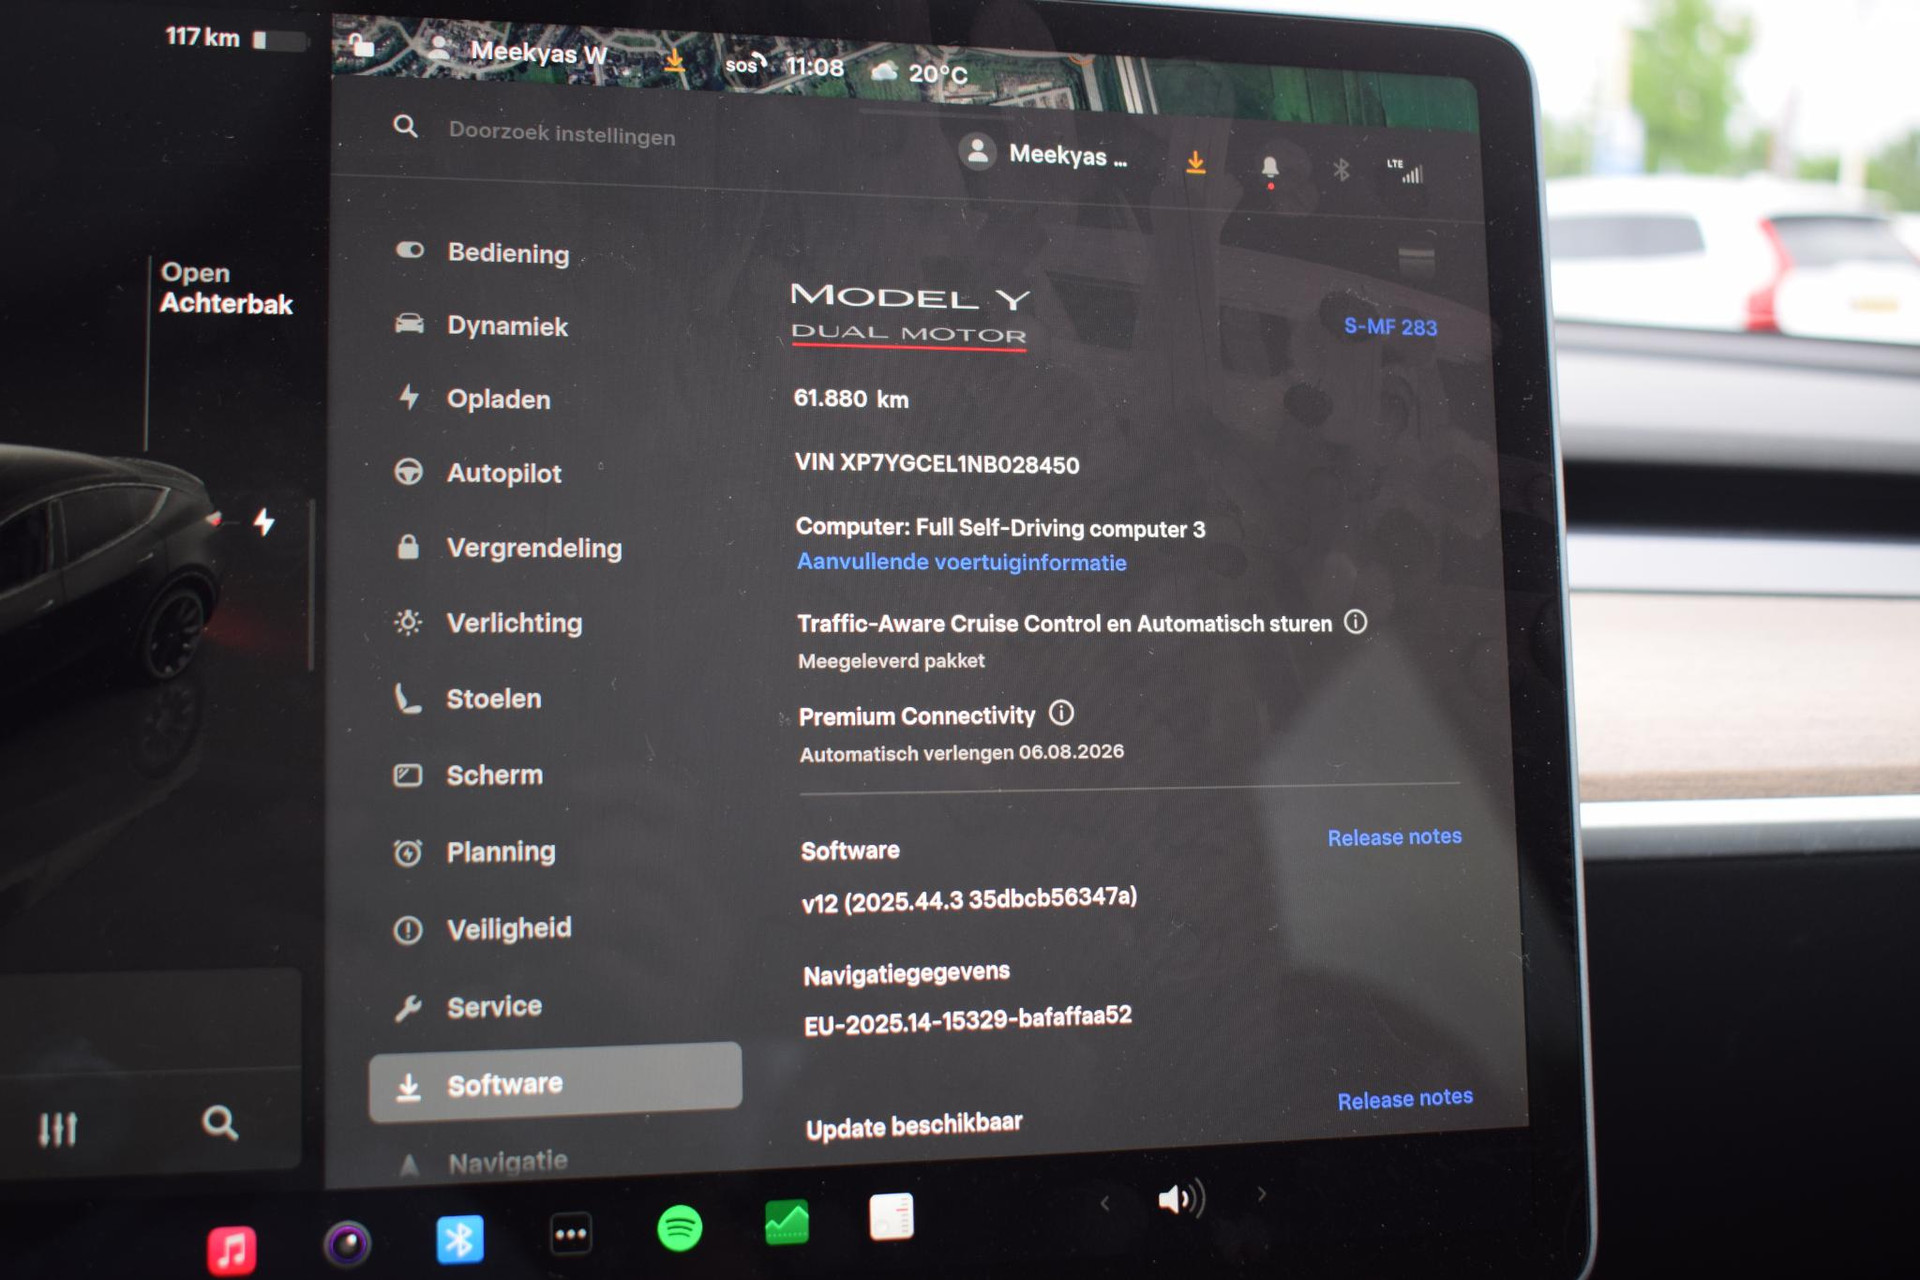Screen dimensions: 1920x1280
Task: Select Autopilot settings
Action: [x=479, y=472]
